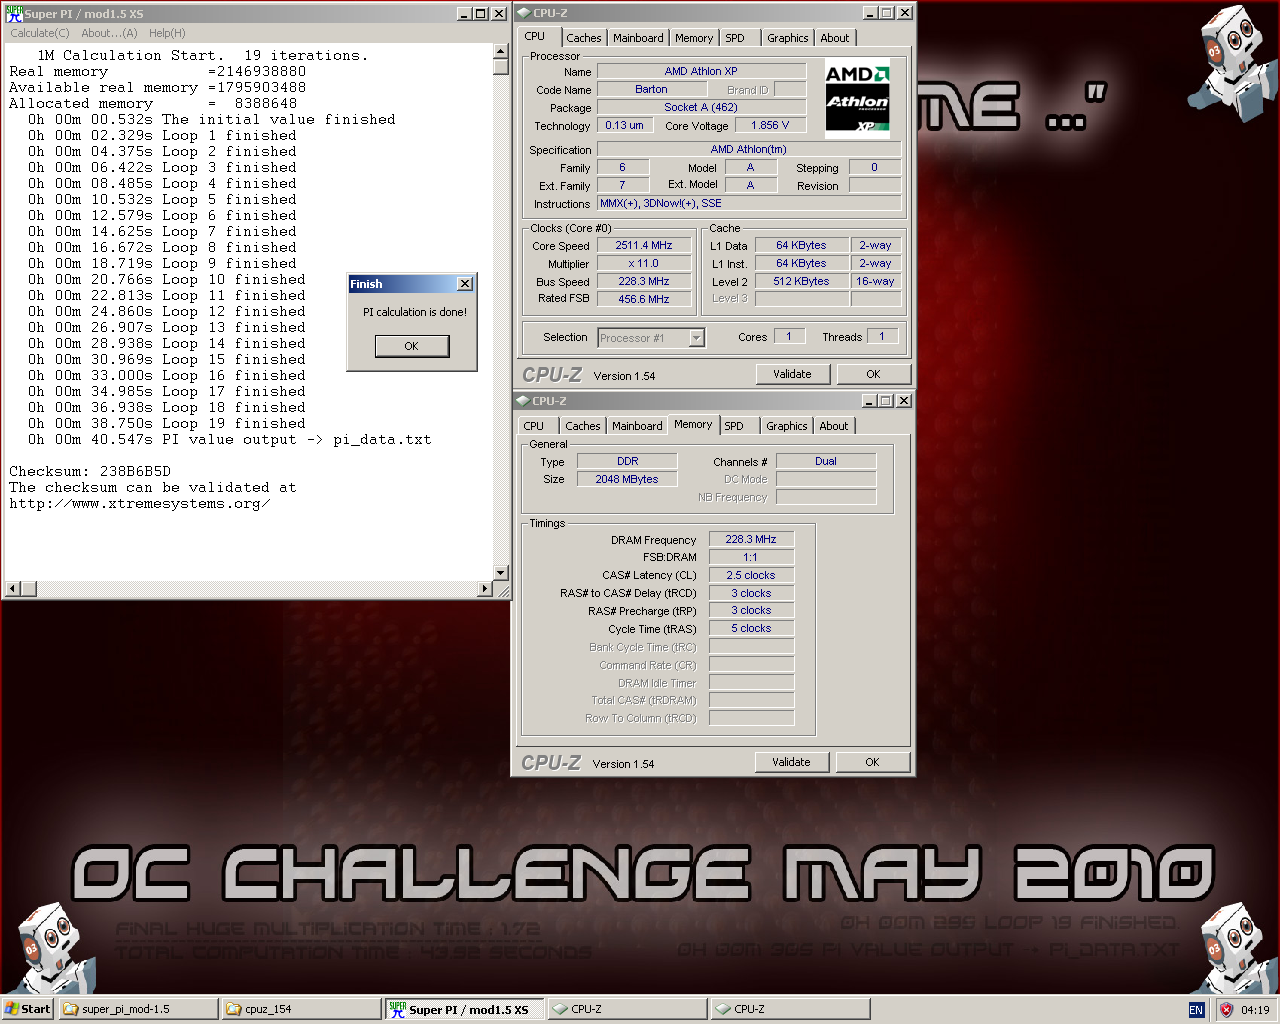Click the Name field AMD Athlon XP
The width and height of the screenshot is (1280, 1024).
(x=701, y=71)
